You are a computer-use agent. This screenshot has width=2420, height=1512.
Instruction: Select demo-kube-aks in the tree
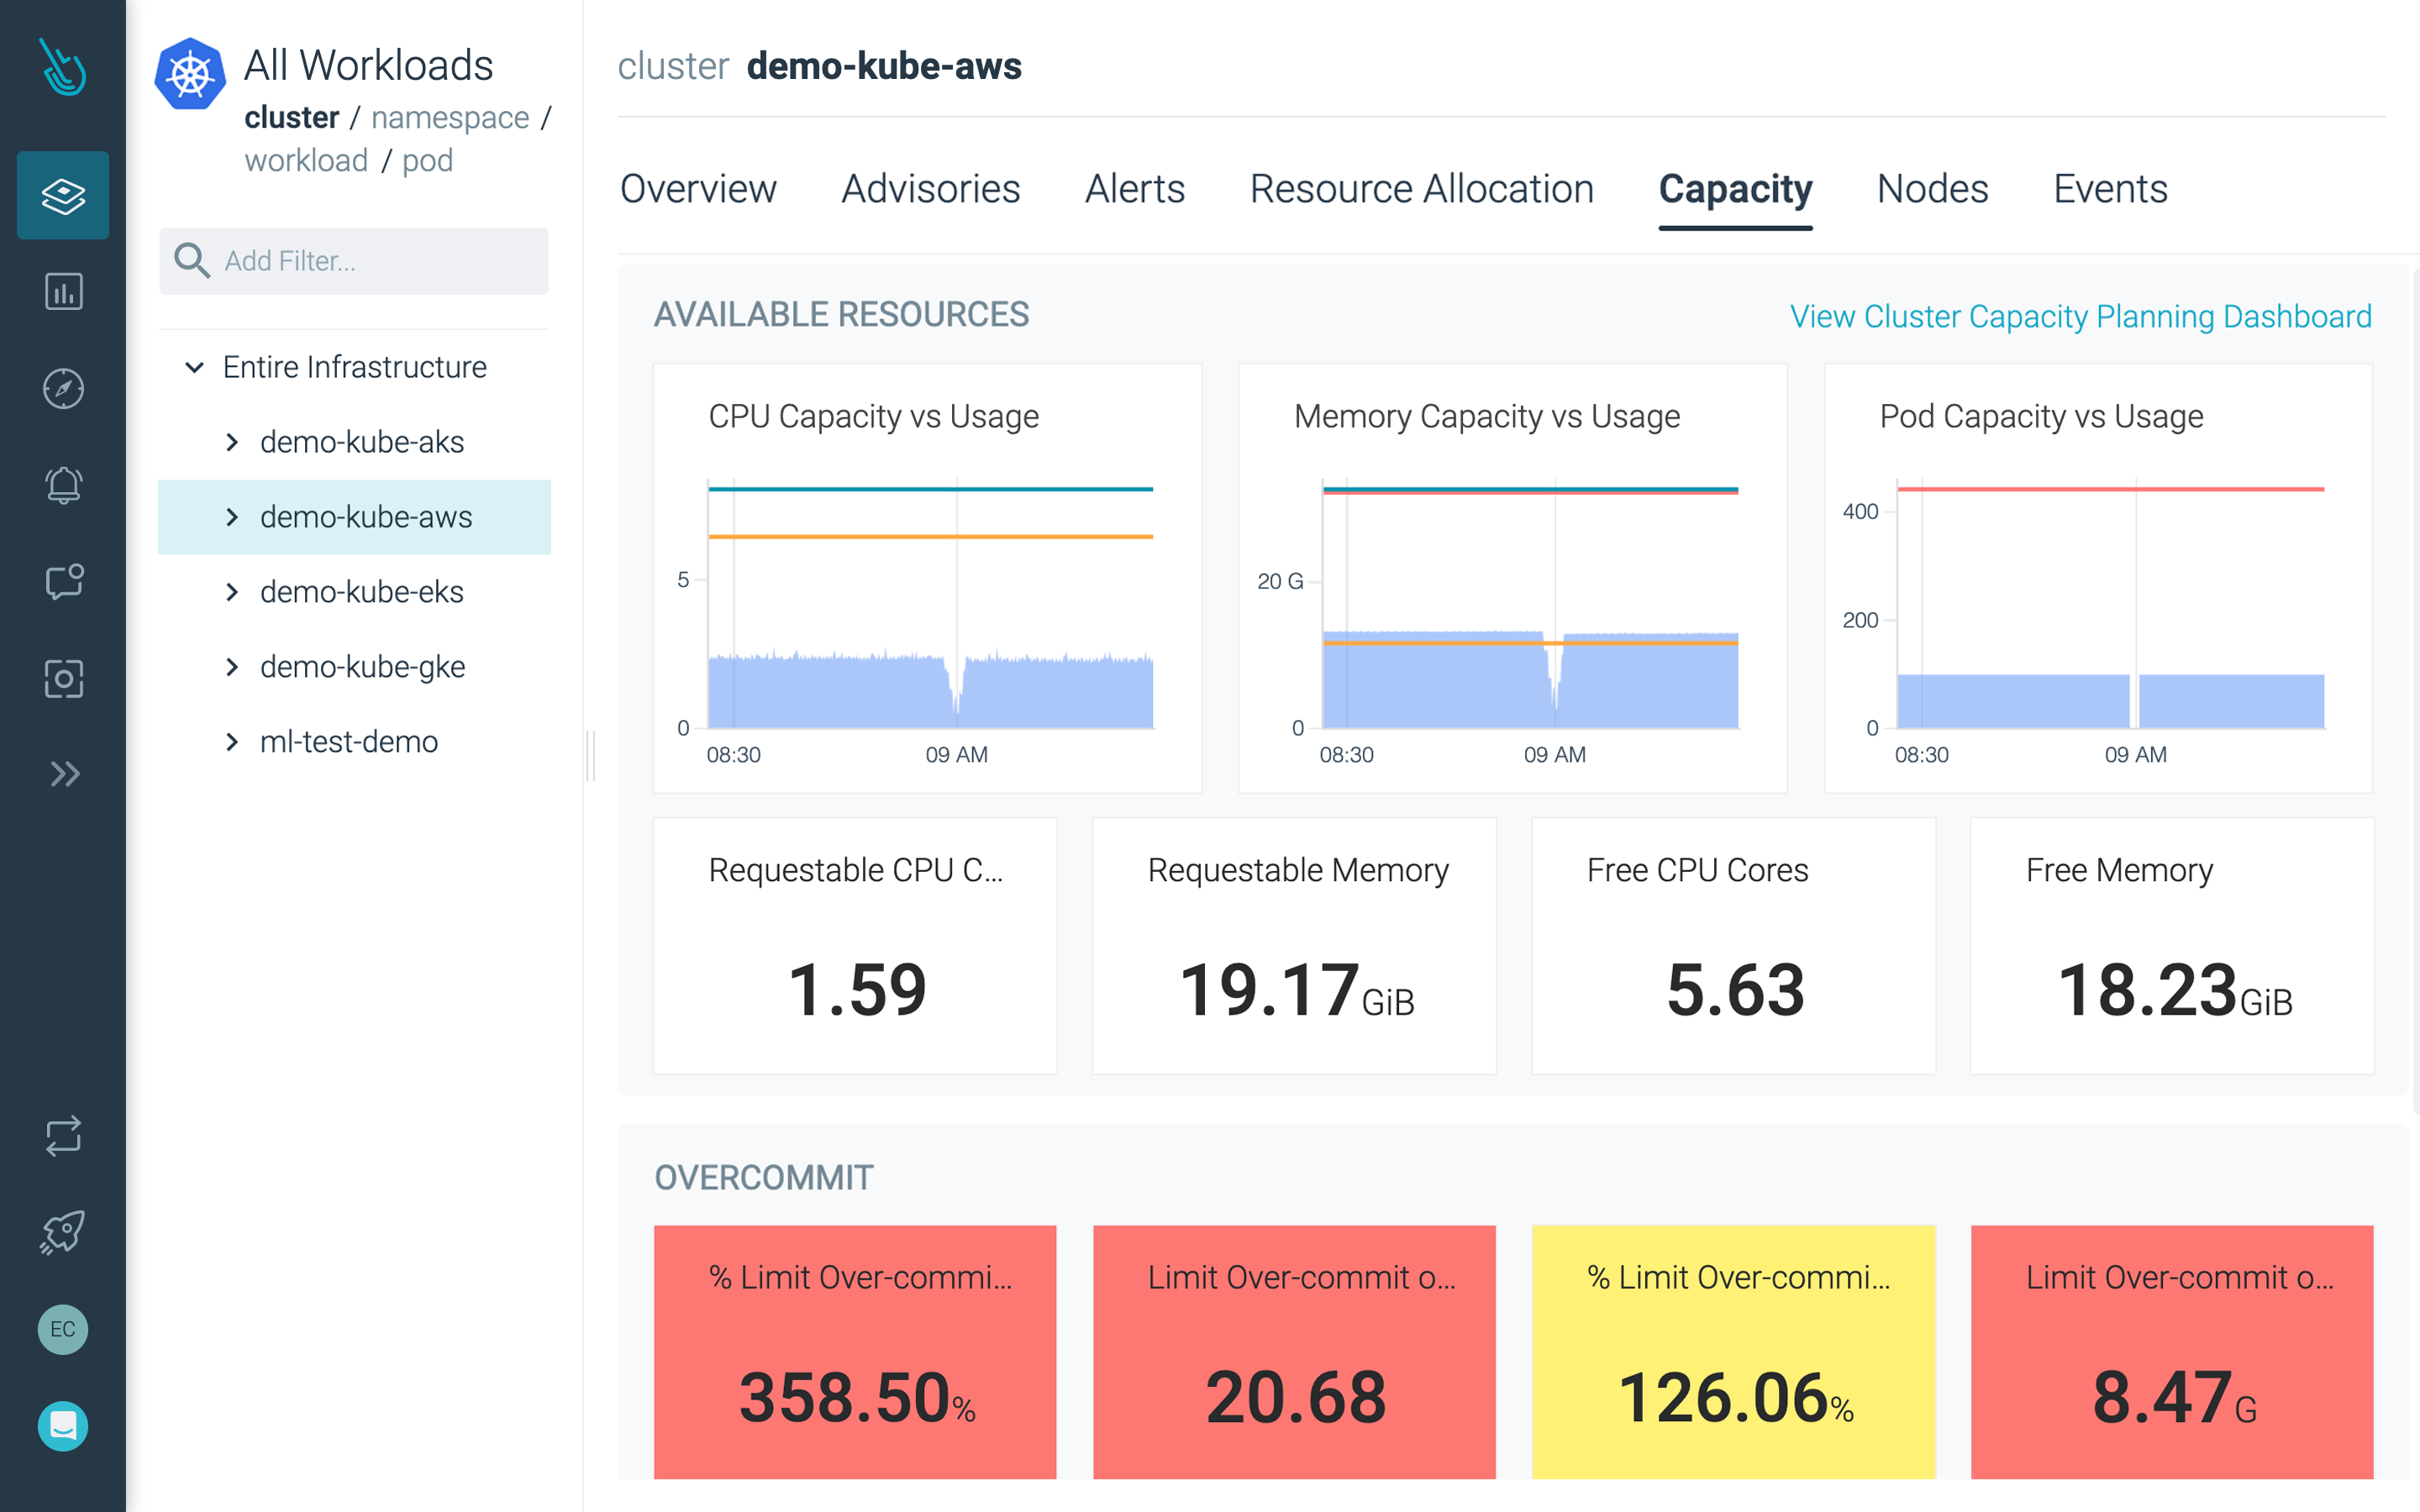click(x=362, y=442)
